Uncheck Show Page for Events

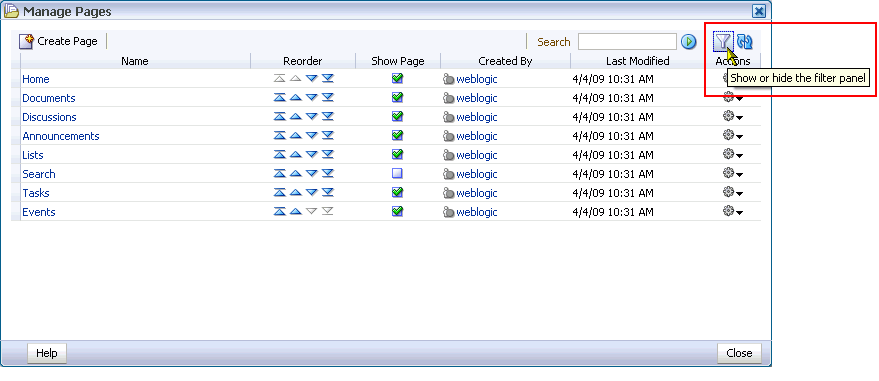pyautogui.click(x=397, y=211)
